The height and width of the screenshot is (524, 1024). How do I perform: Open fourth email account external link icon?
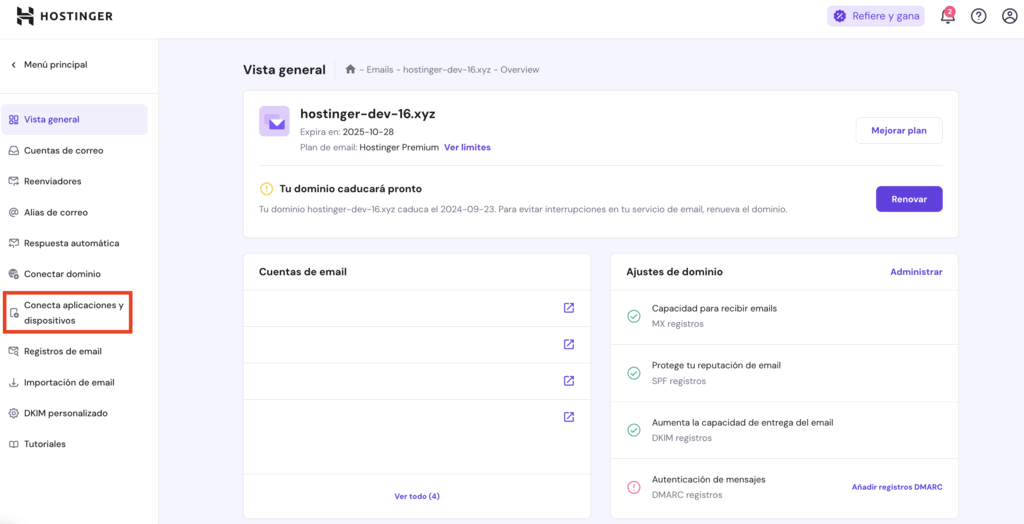(x=568, y=417)
